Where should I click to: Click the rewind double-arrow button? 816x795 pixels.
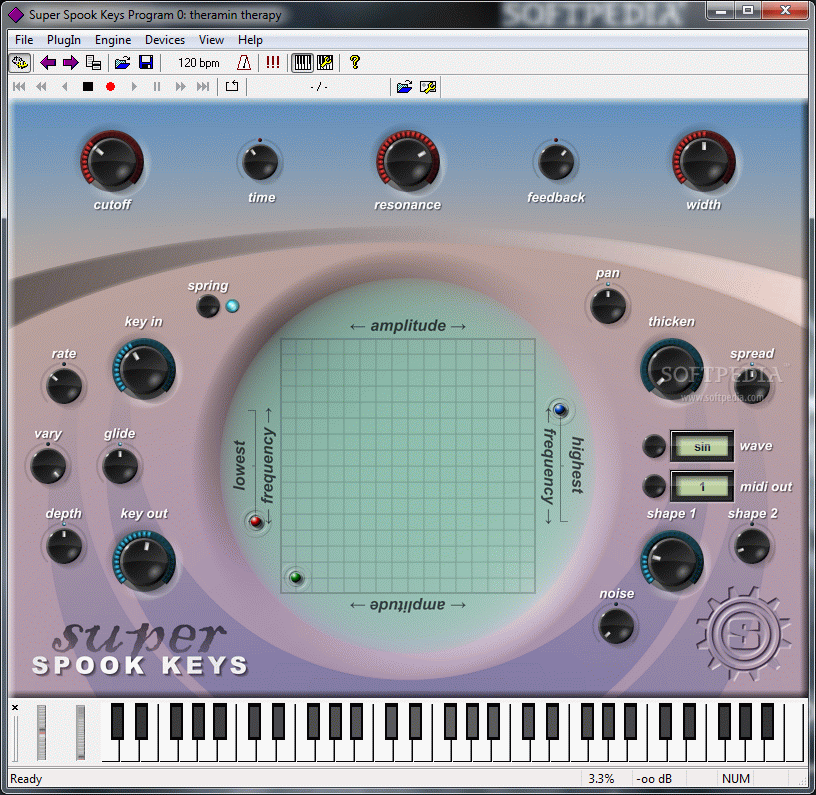click(41, 87)
